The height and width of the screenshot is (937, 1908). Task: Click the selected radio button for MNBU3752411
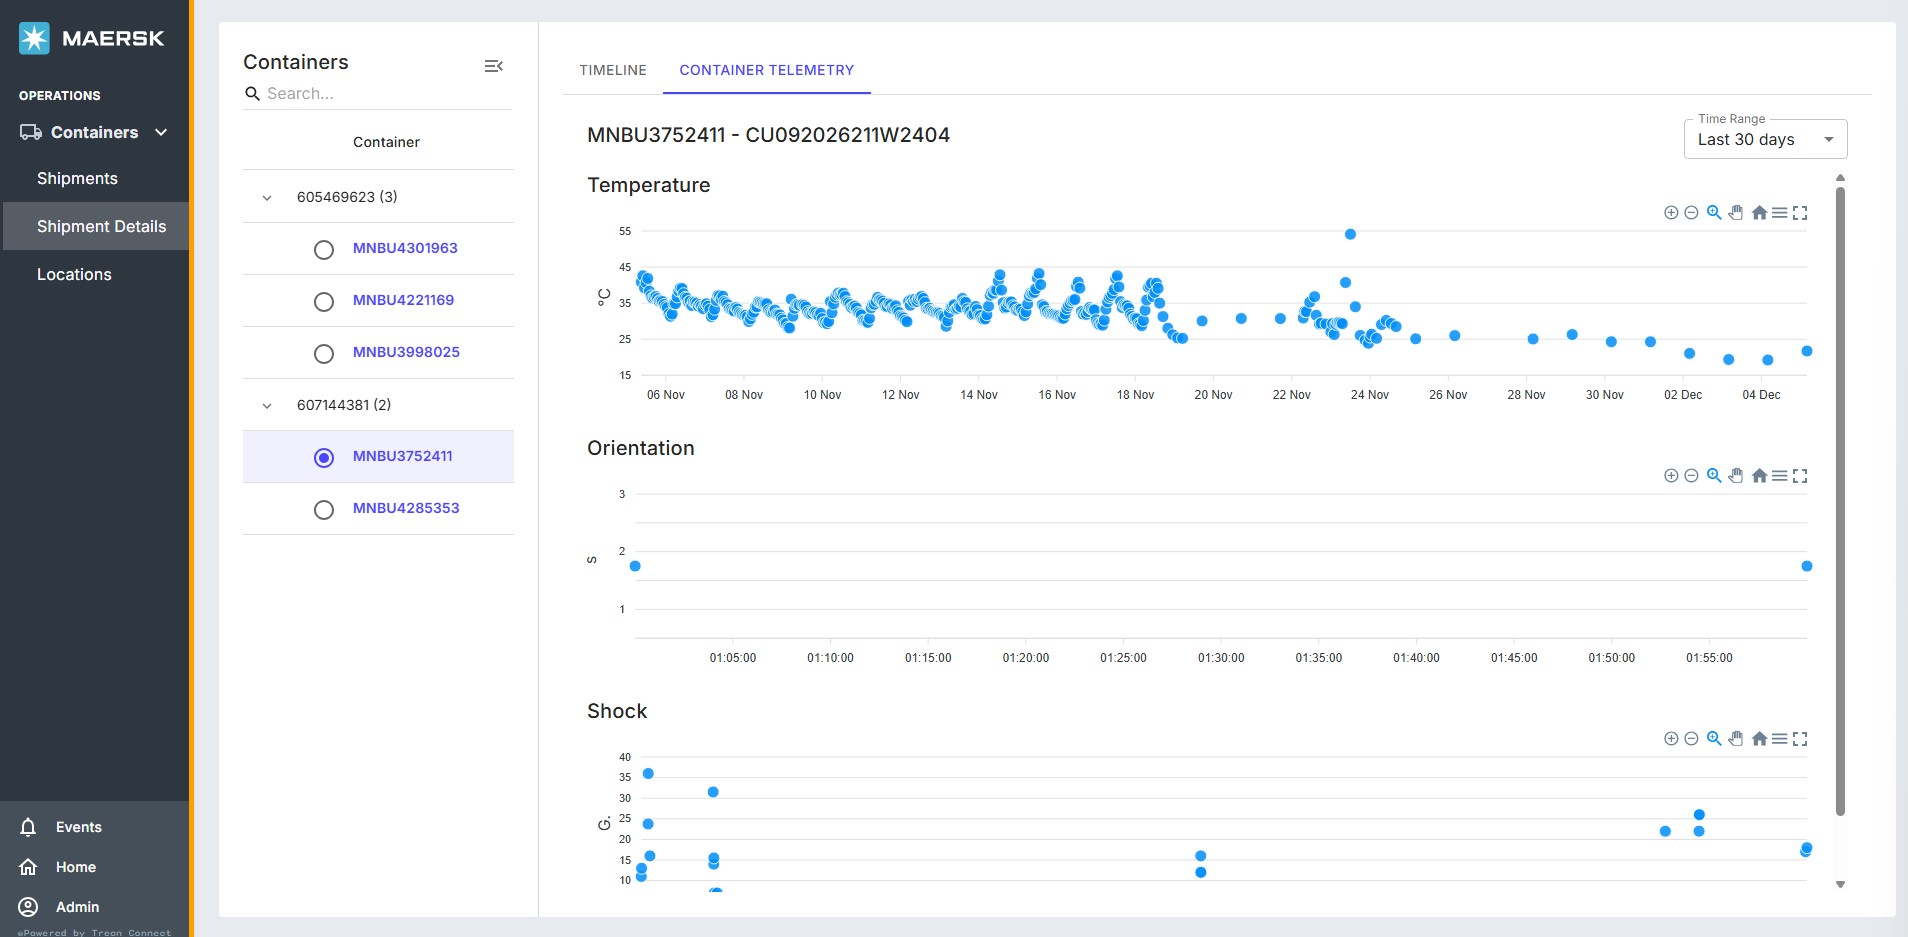tap(324, 458)
